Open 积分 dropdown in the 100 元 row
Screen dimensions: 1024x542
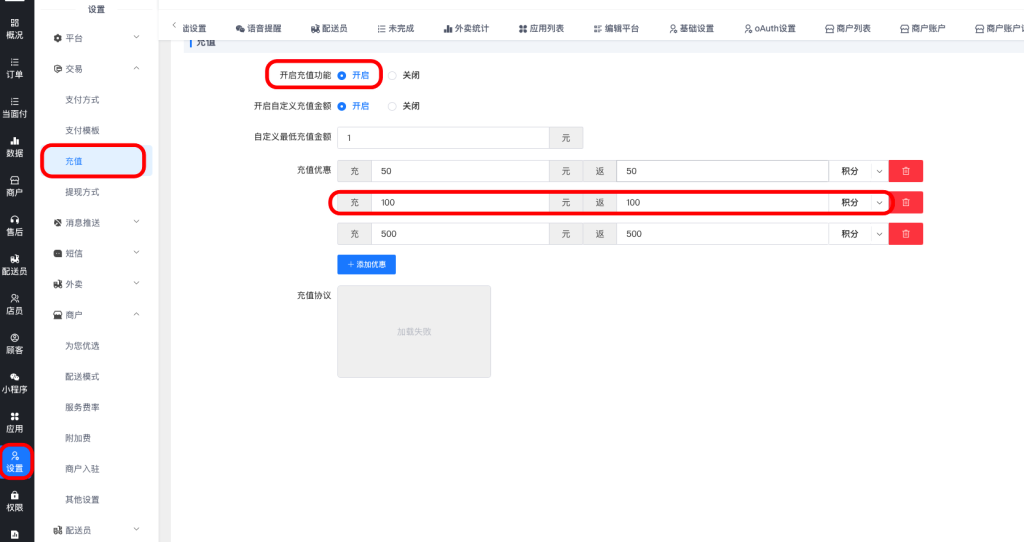point(859,202)
